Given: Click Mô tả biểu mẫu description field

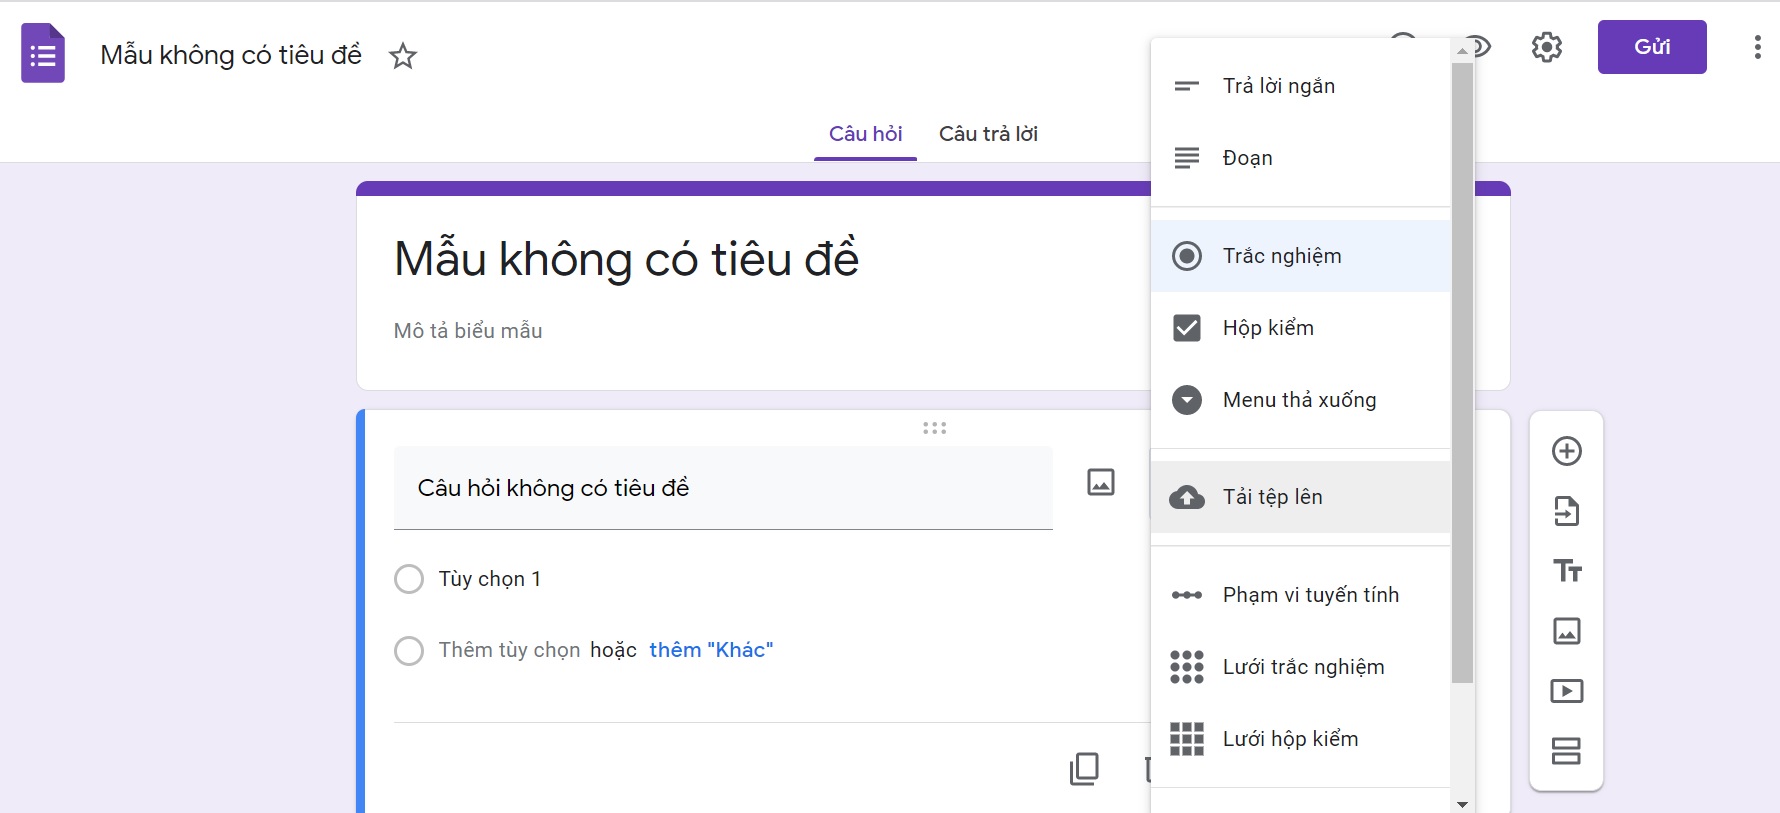Looking at the screenshot, I should click(468, 331).
